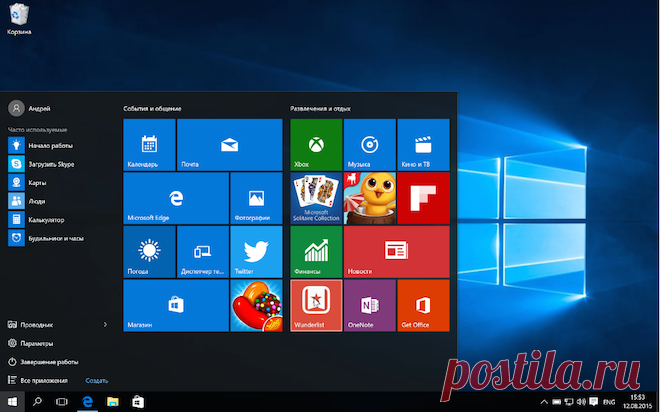Click the События и общение group header
Image resolution: width=660 pixels, height=412 pixels.
152,109
